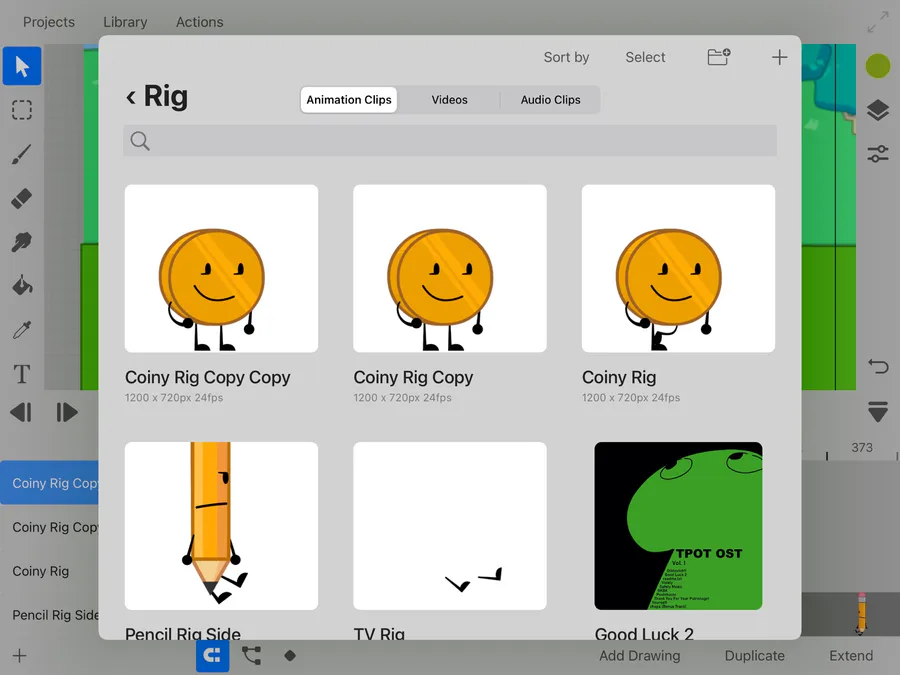The height and width of the screenshot is (675, 900).
Task: Open the Sort by options
Action: 567,57
